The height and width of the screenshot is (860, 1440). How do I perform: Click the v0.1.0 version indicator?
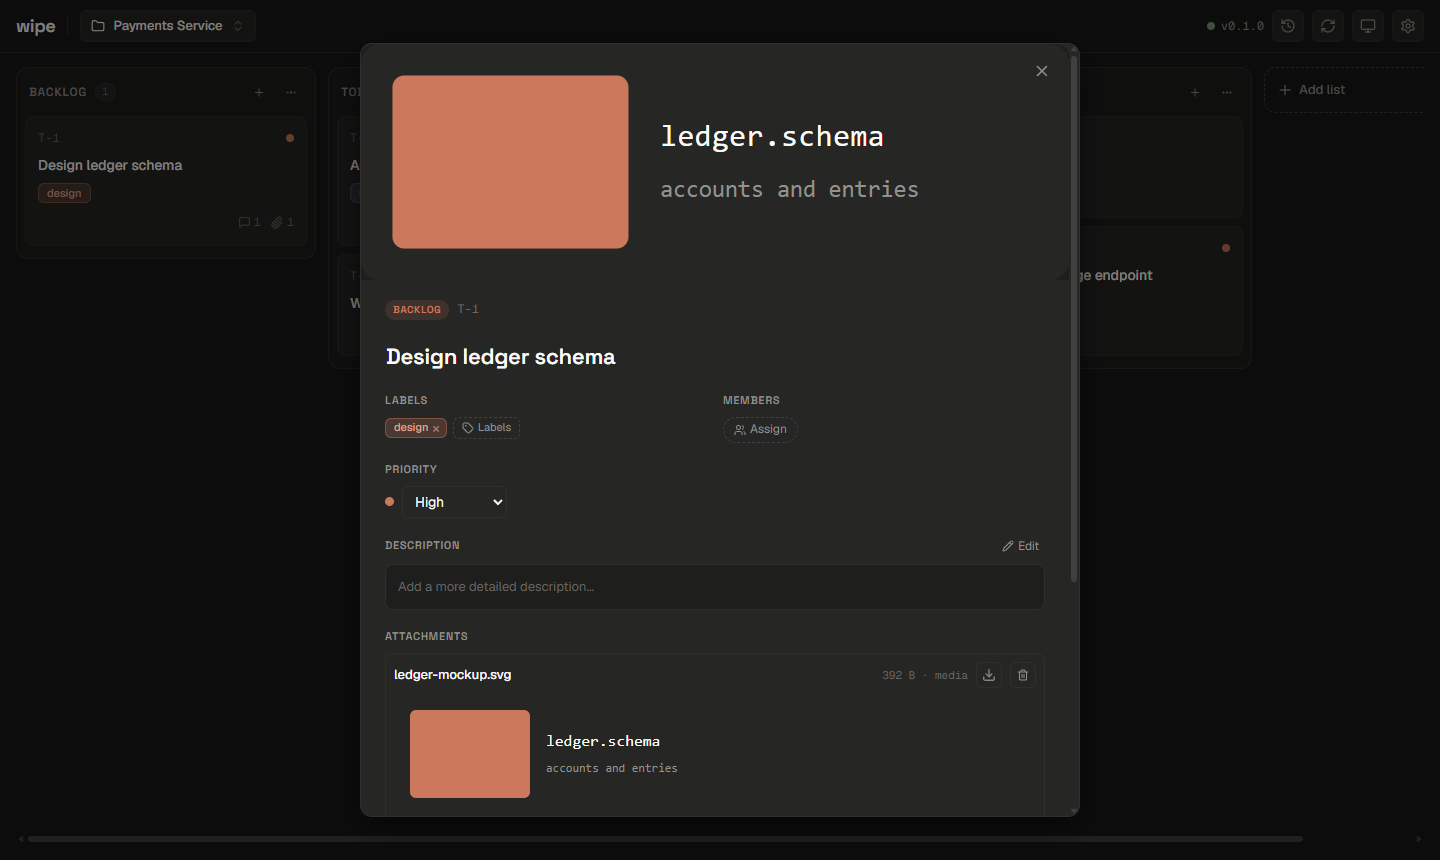(1235, 26)
